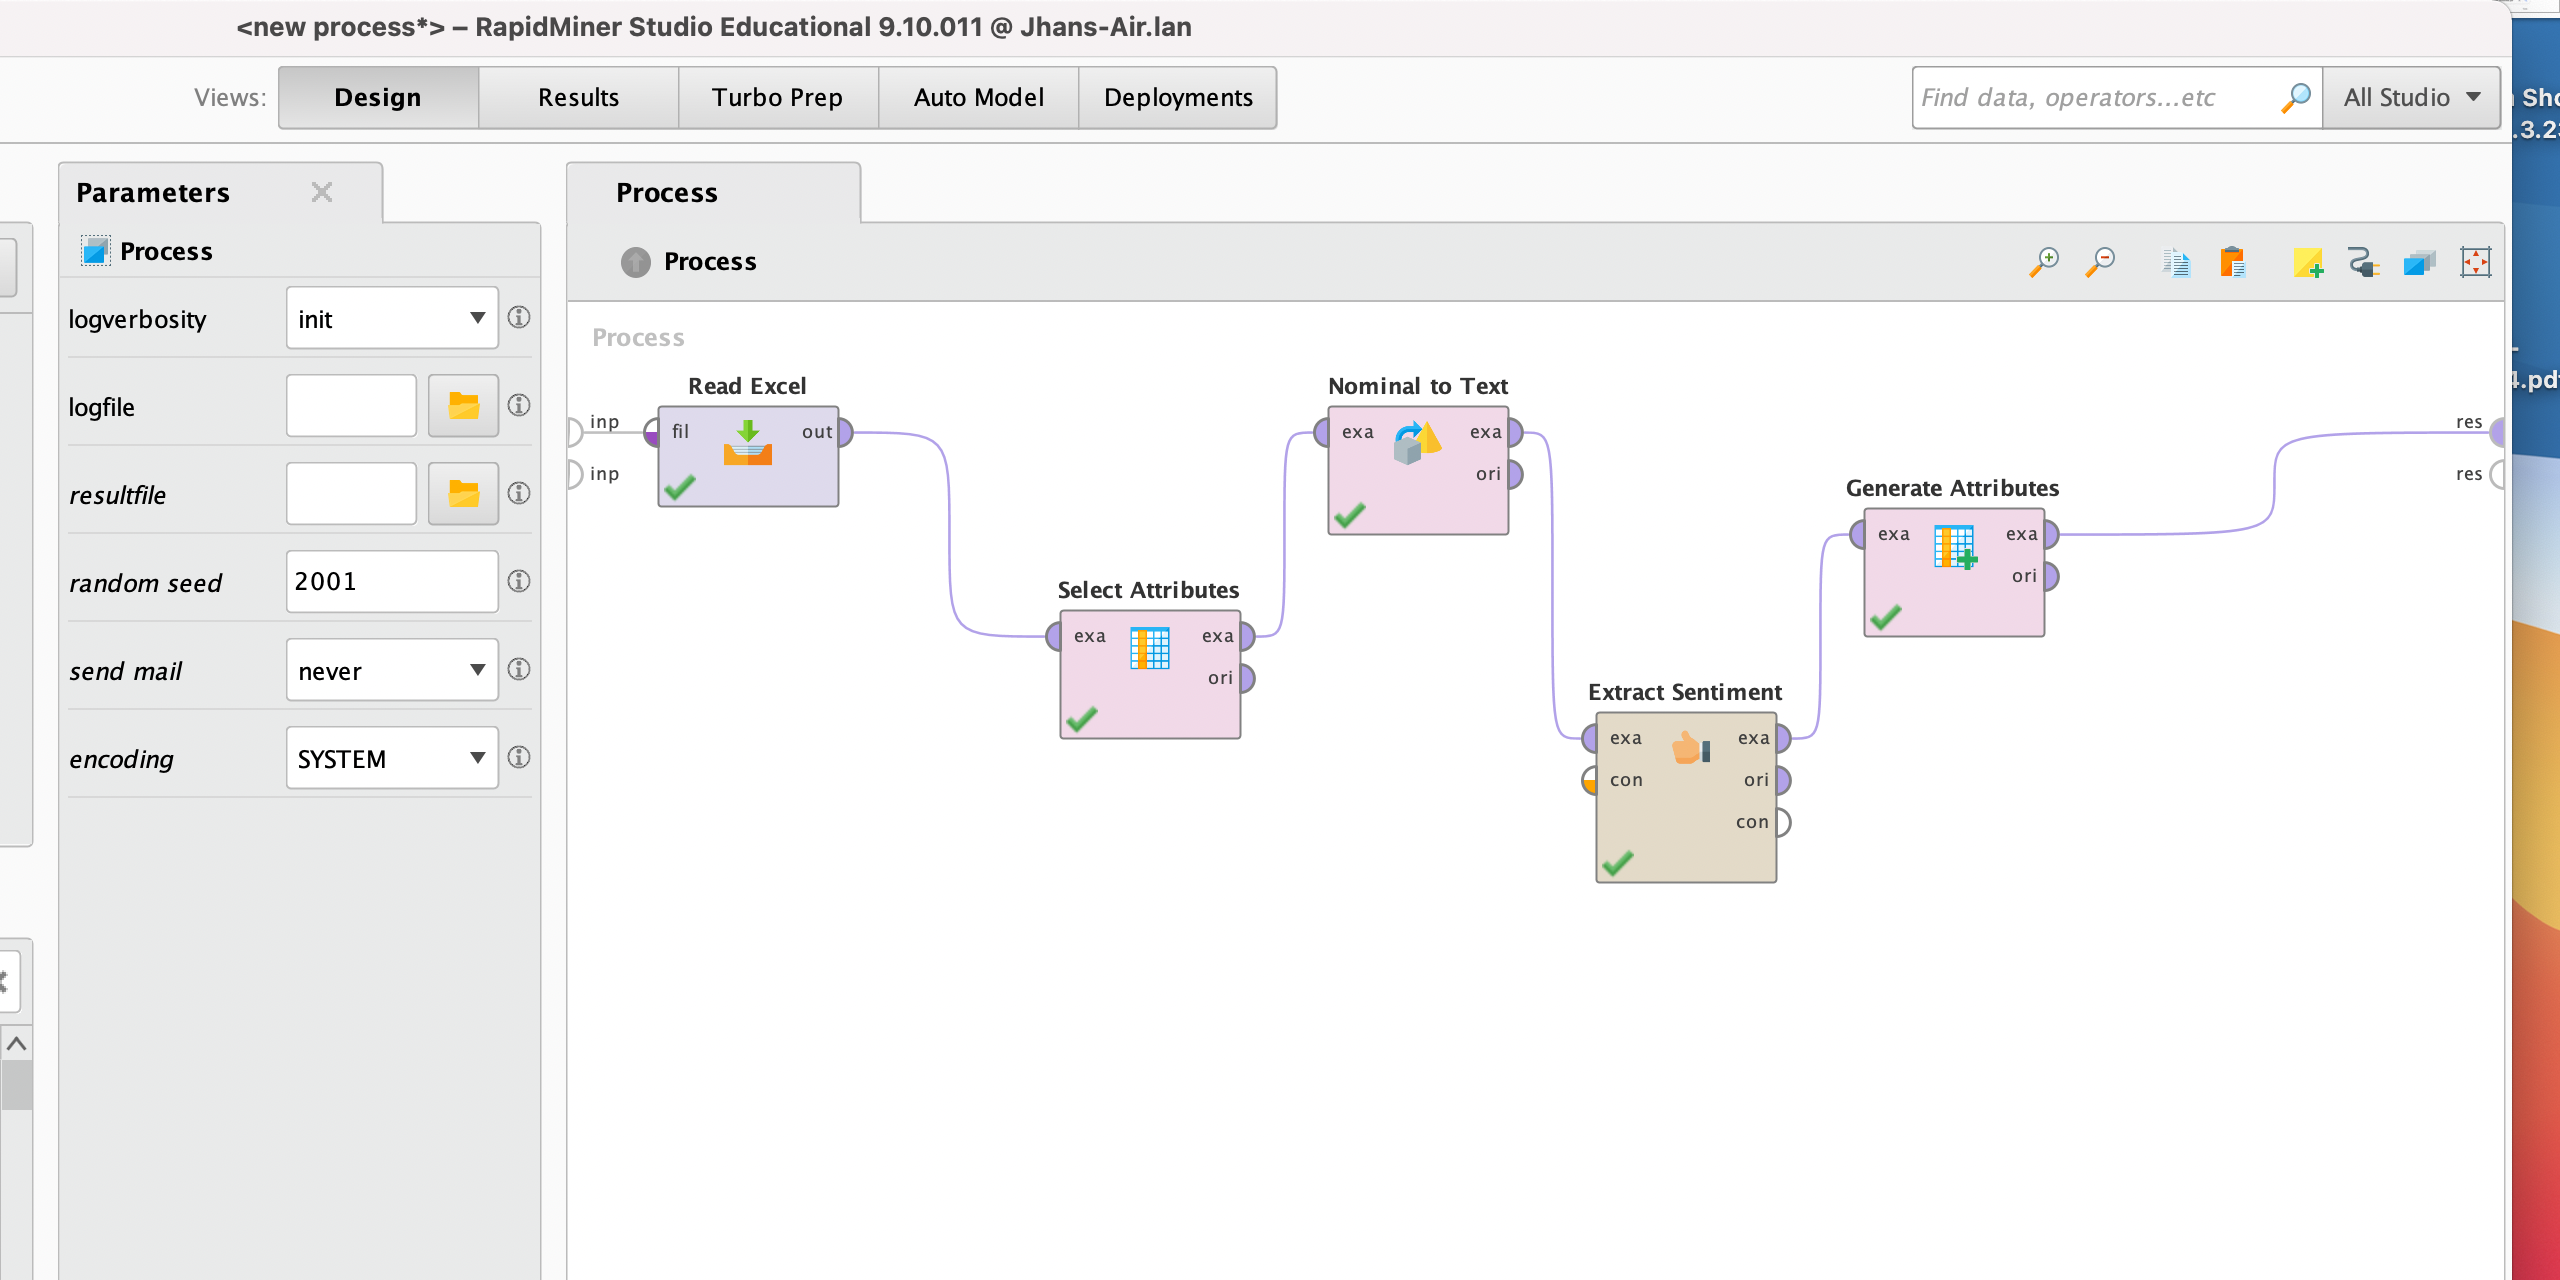The image size is (2560, 1280).
Task: Click the ori port of Nominal to Text
Action: 1515,474
